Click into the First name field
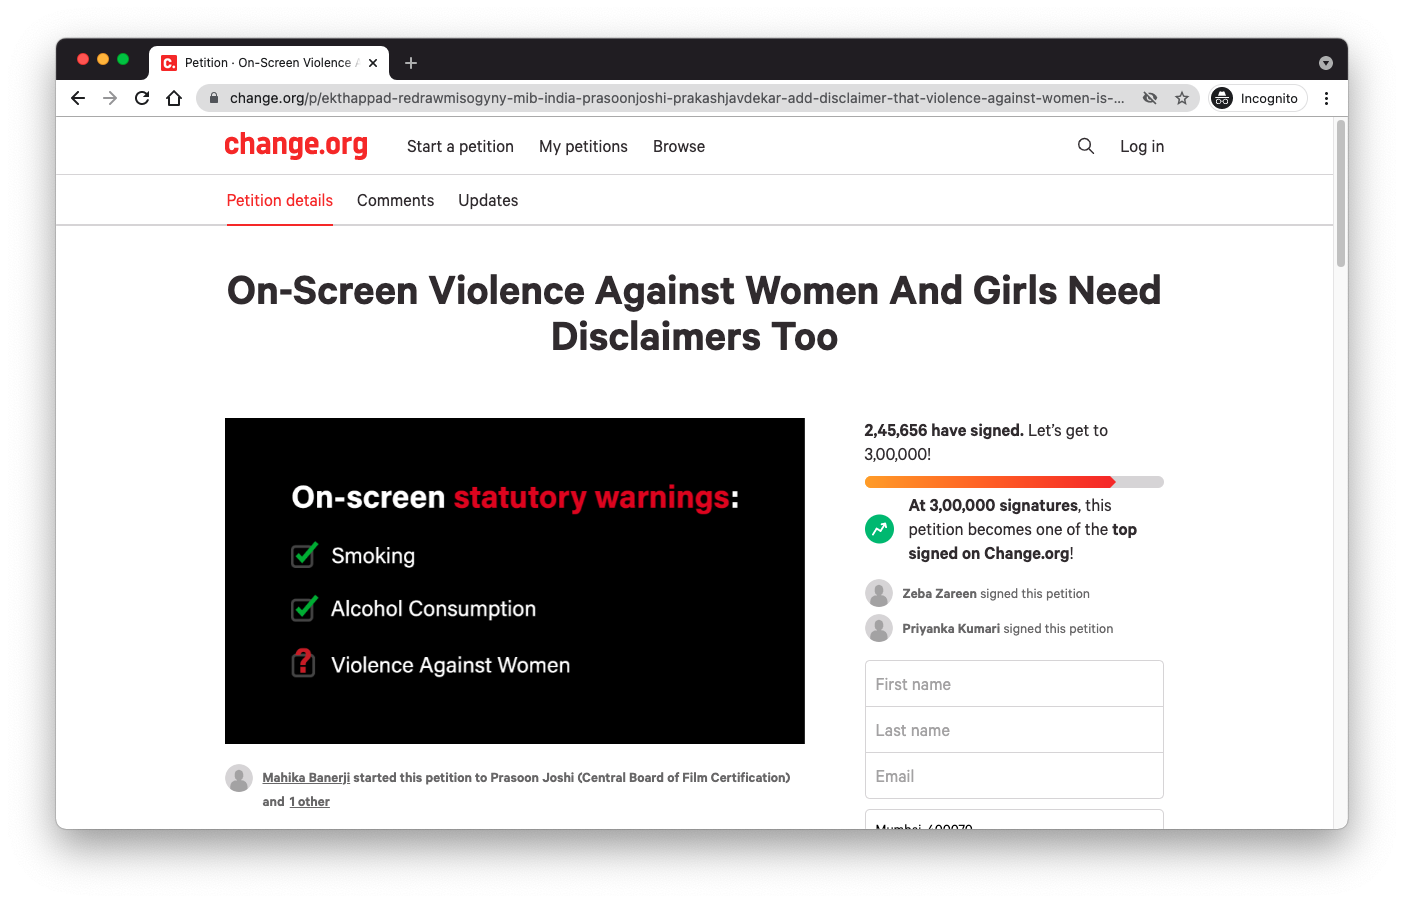The width and height of the screenshot is (1404, 903). point(1014,684)
